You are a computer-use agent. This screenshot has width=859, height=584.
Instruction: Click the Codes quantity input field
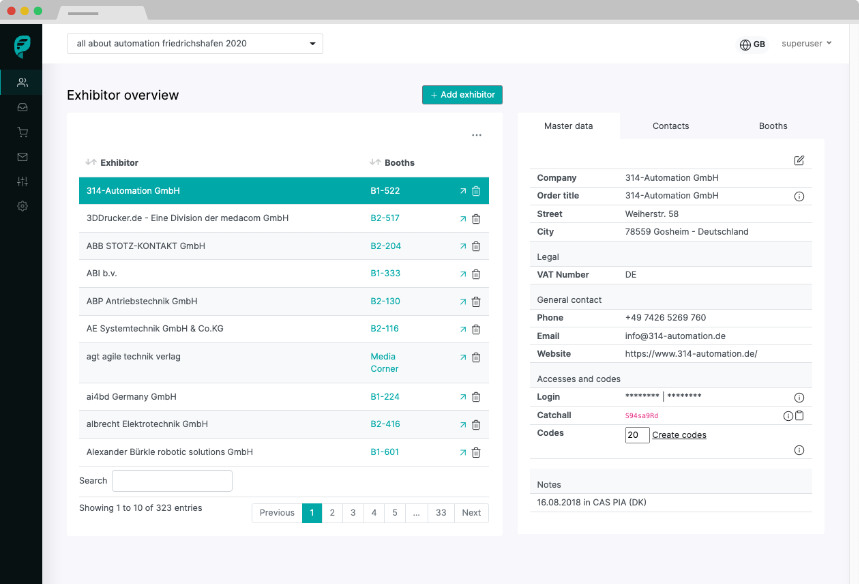point(637,435)
